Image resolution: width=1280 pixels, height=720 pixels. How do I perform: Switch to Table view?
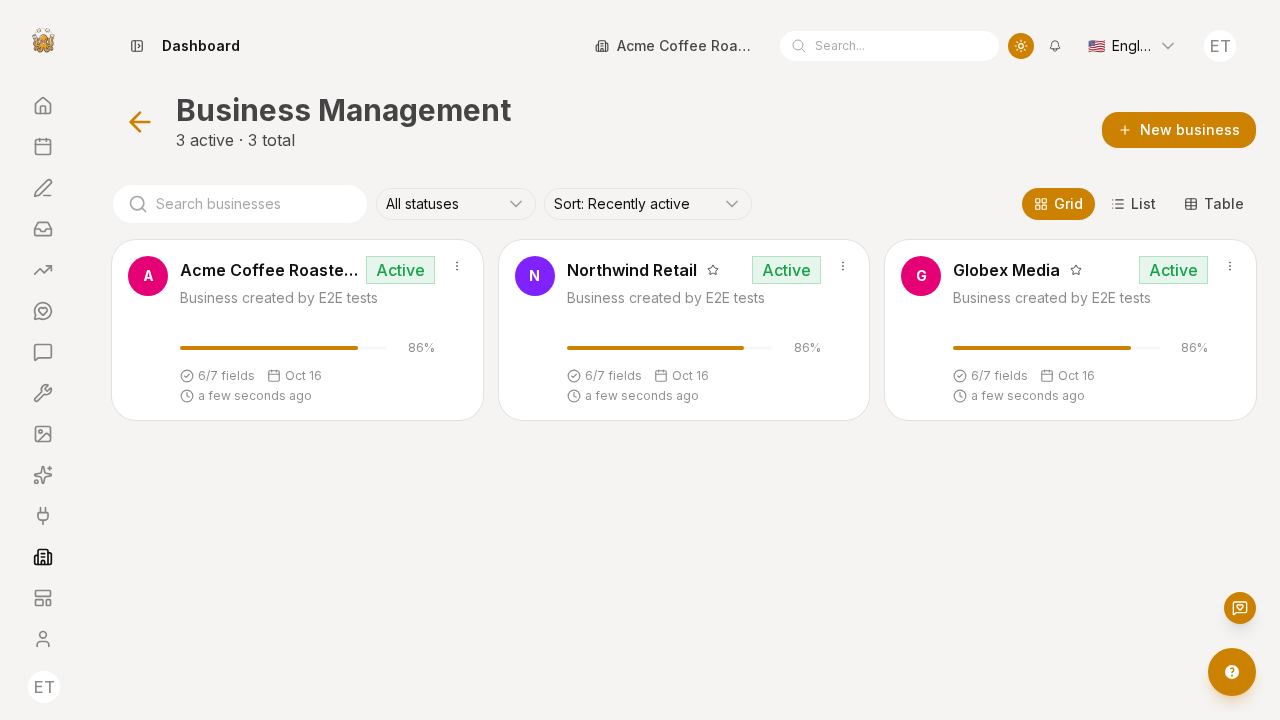point(1214,204)
